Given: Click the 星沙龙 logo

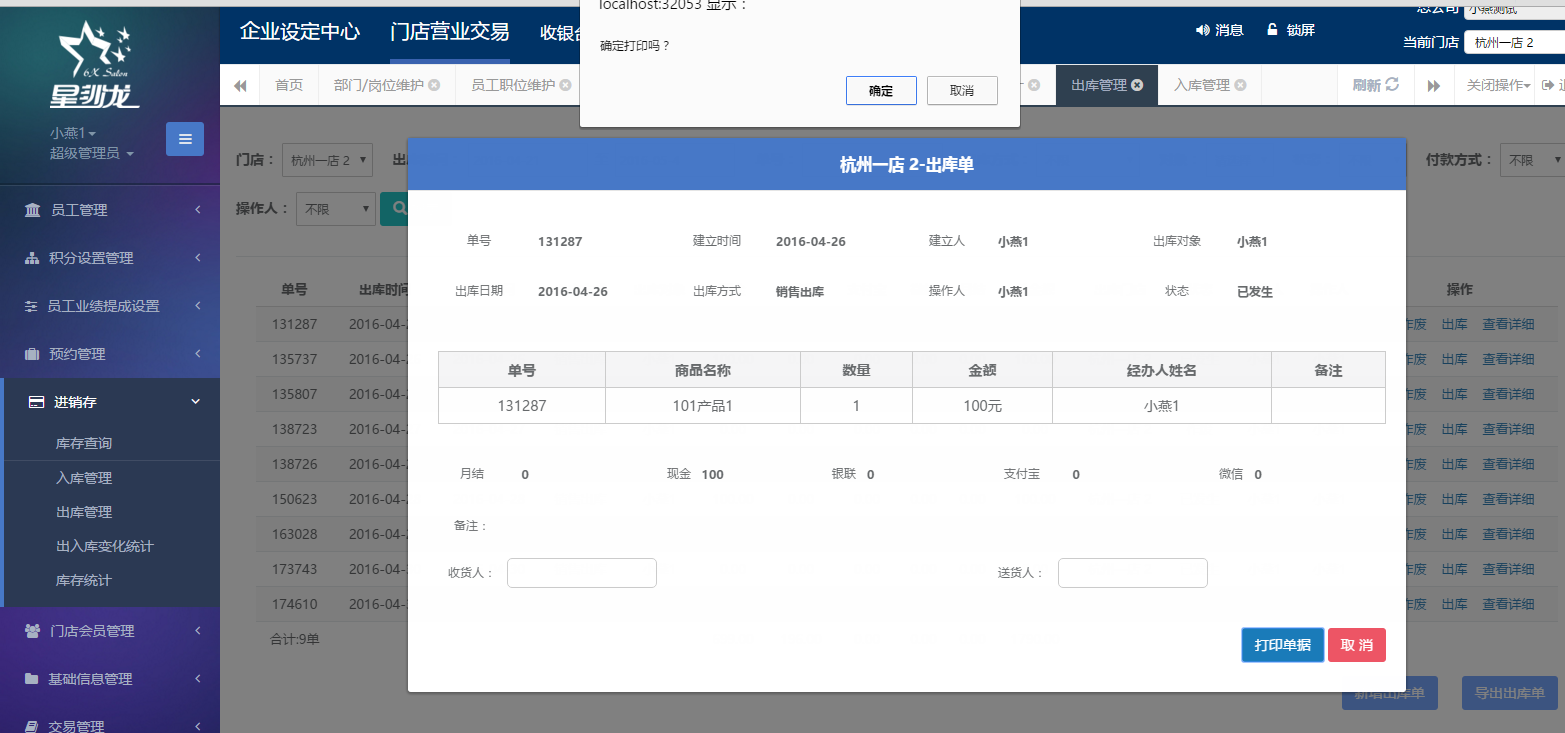Looking at the screenshot, I should (95, 65).
